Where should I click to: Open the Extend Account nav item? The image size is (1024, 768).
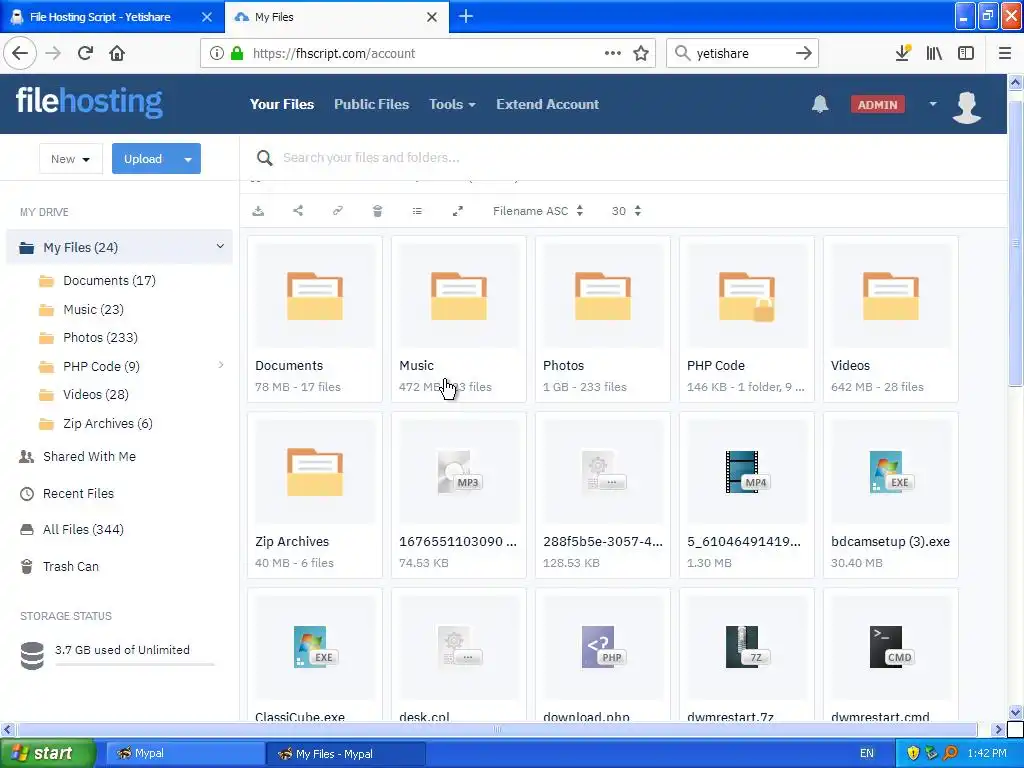tap(547, 104)
